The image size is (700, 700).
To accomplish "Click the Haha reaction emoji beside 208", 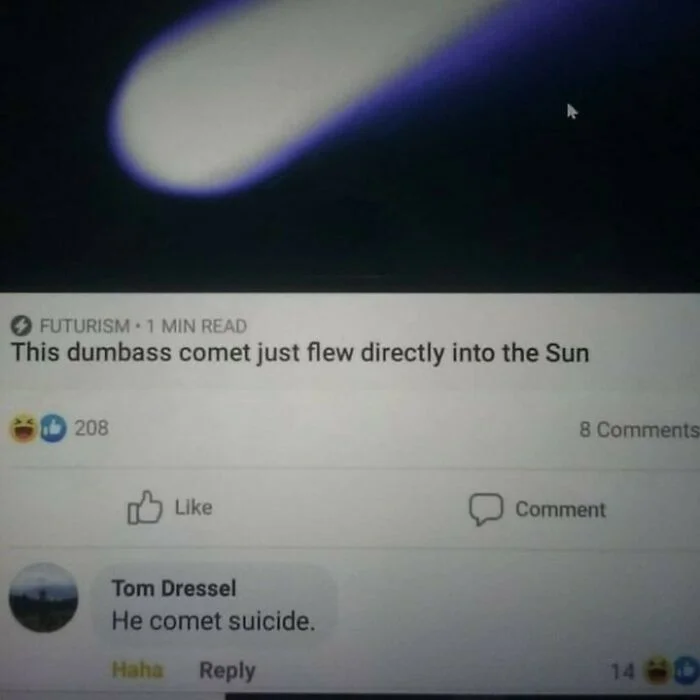I will pos(23,428).
